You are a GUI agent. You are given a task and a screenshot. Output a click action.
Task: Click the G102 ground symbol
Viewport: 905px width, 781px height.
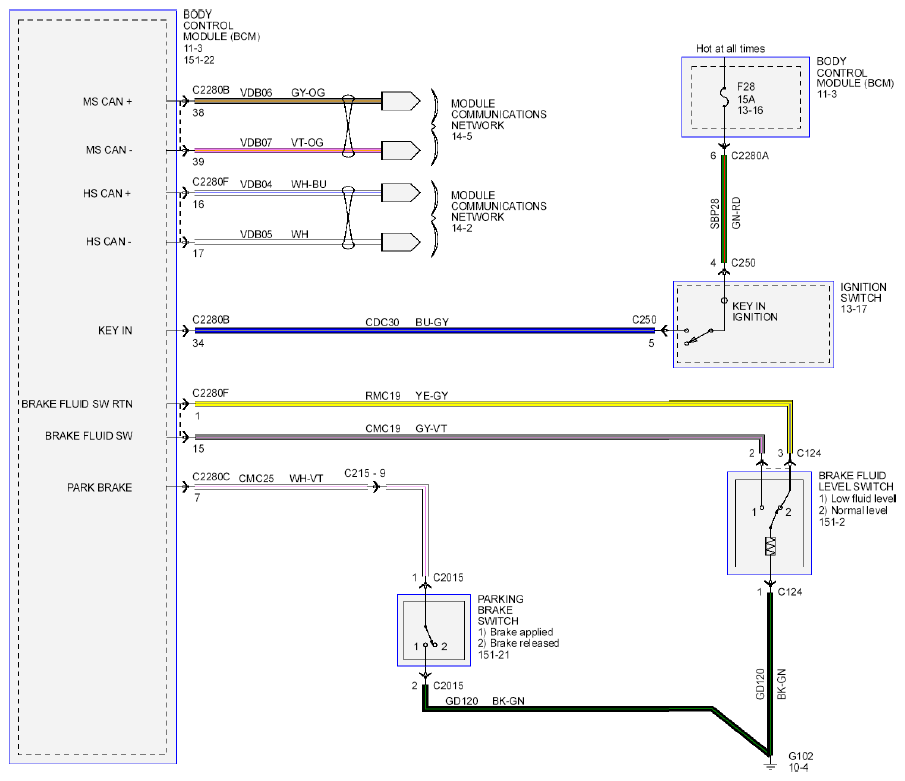[770, 765]
